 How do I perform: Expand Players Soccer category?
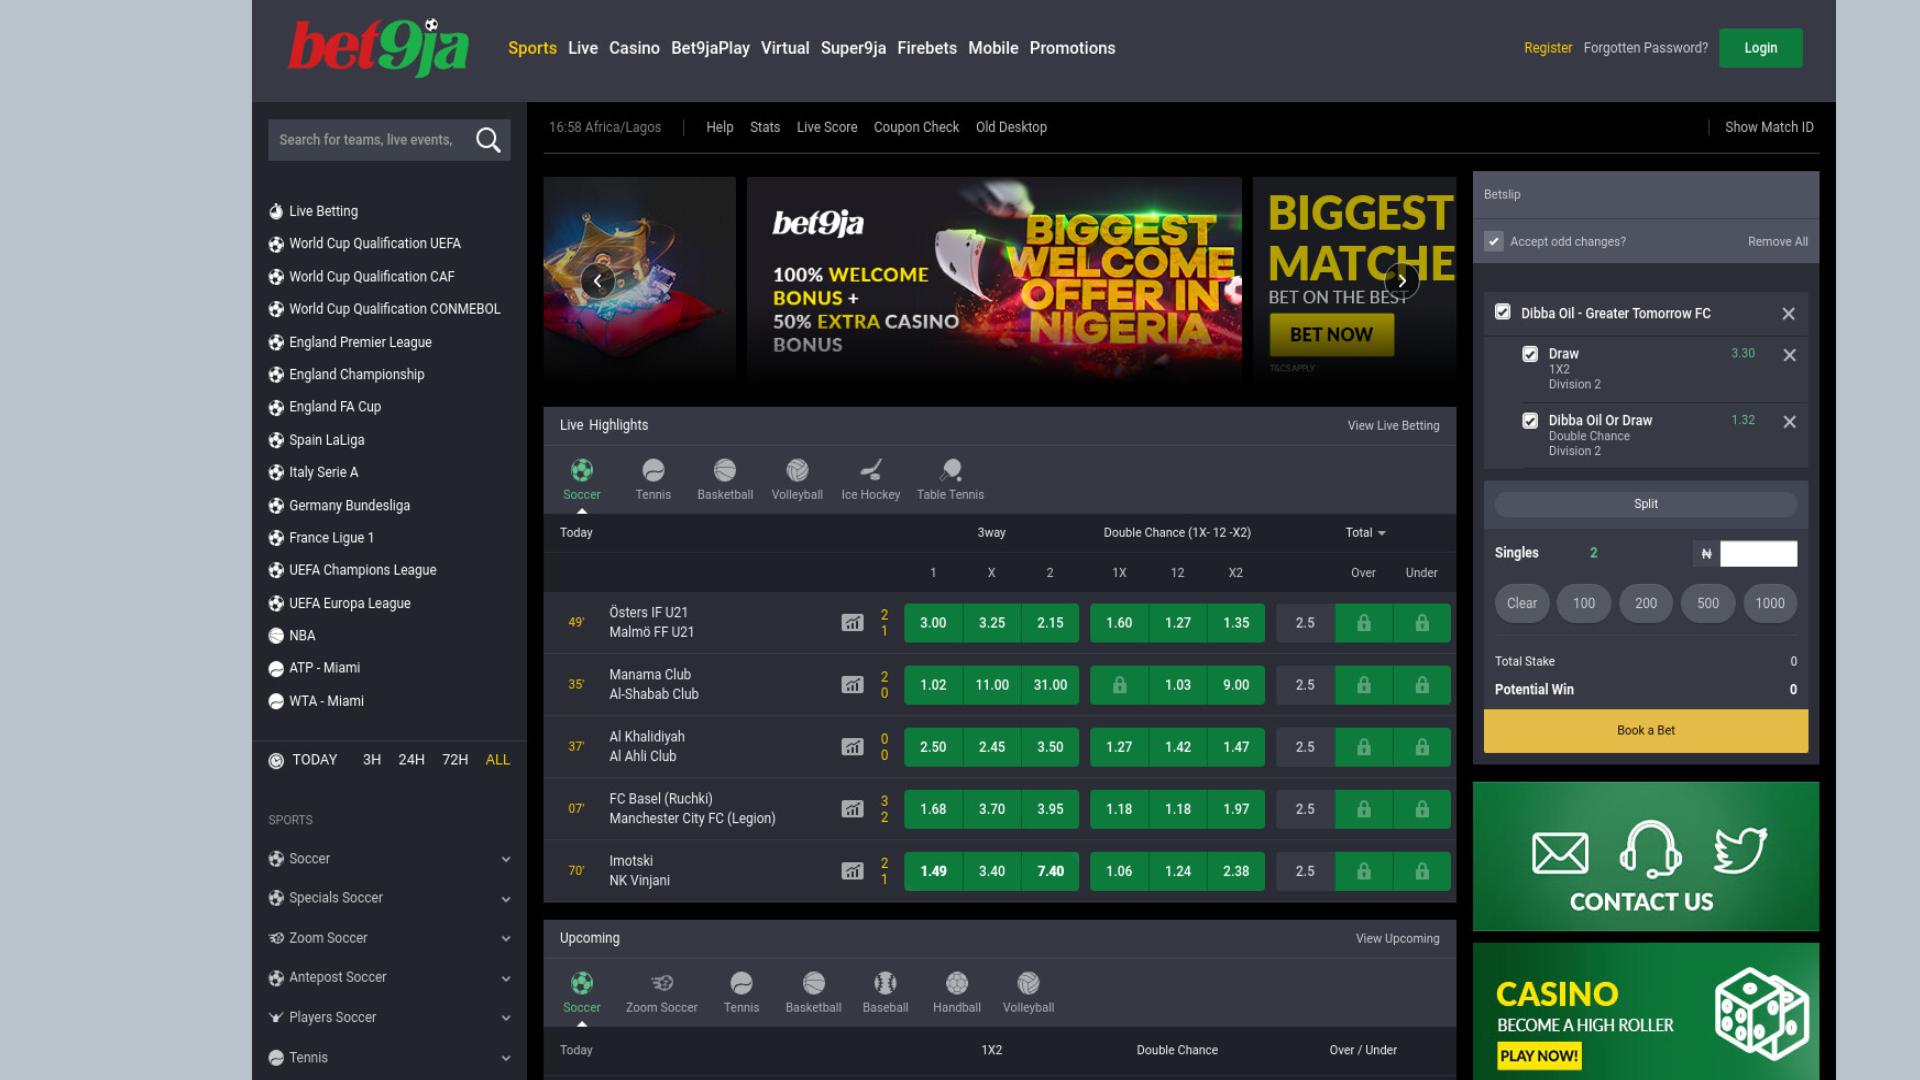pos(390,1017)
